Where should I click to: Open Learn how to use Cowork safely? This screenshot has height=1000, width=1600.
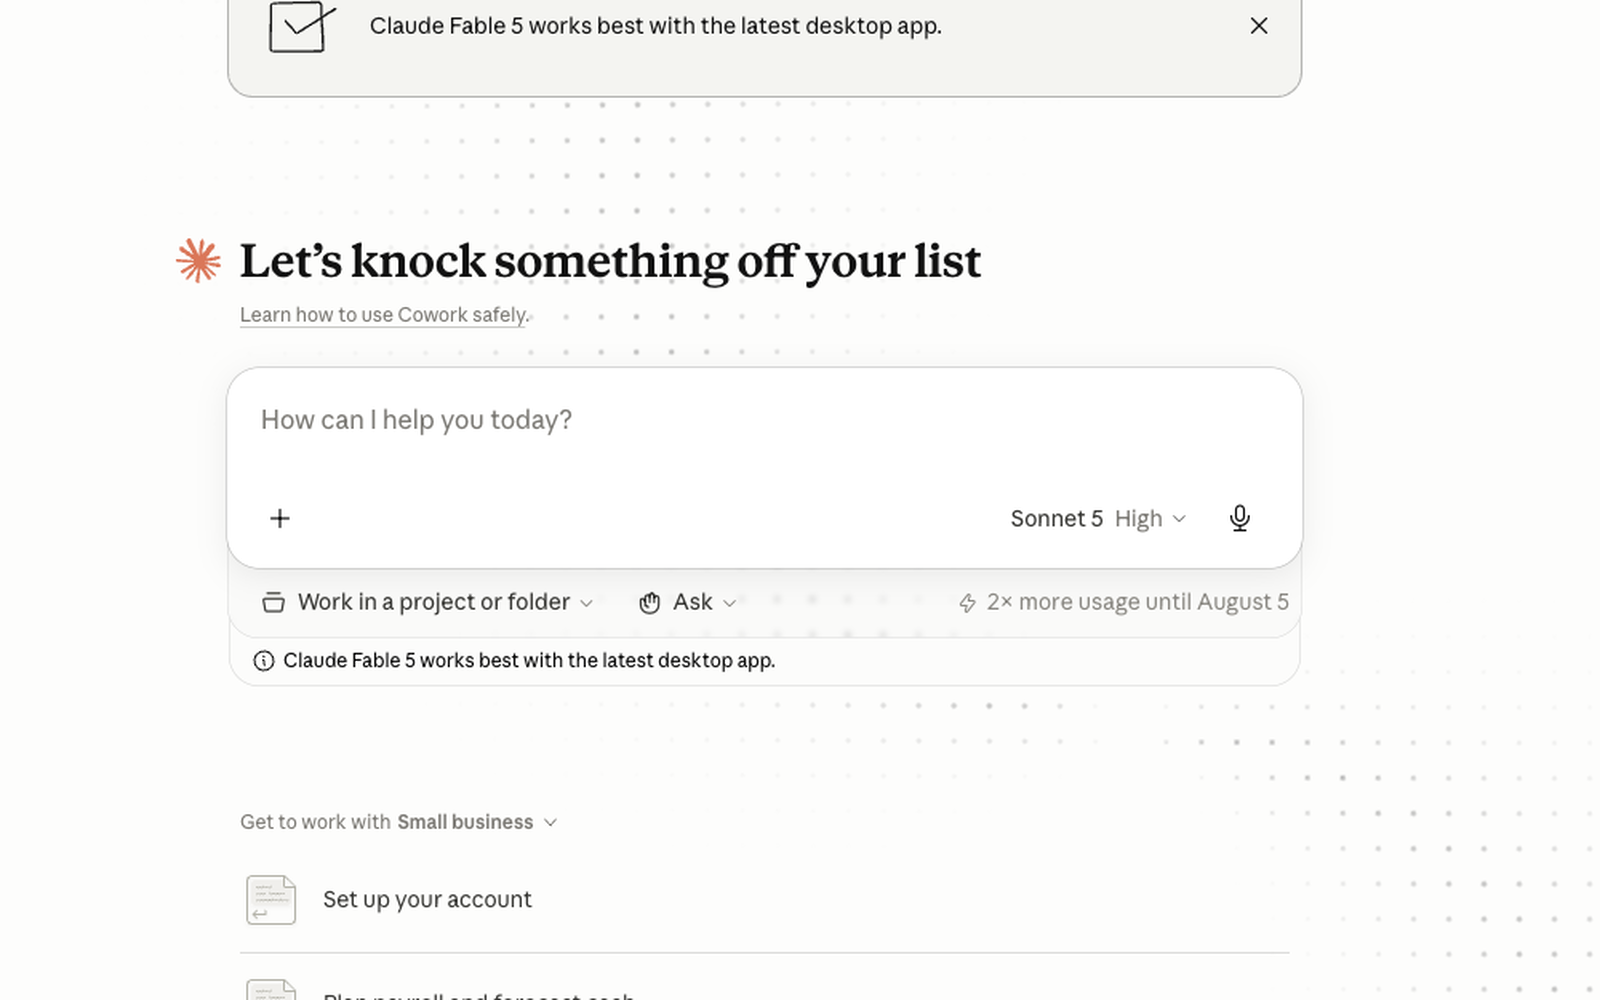tap(384, 315)
